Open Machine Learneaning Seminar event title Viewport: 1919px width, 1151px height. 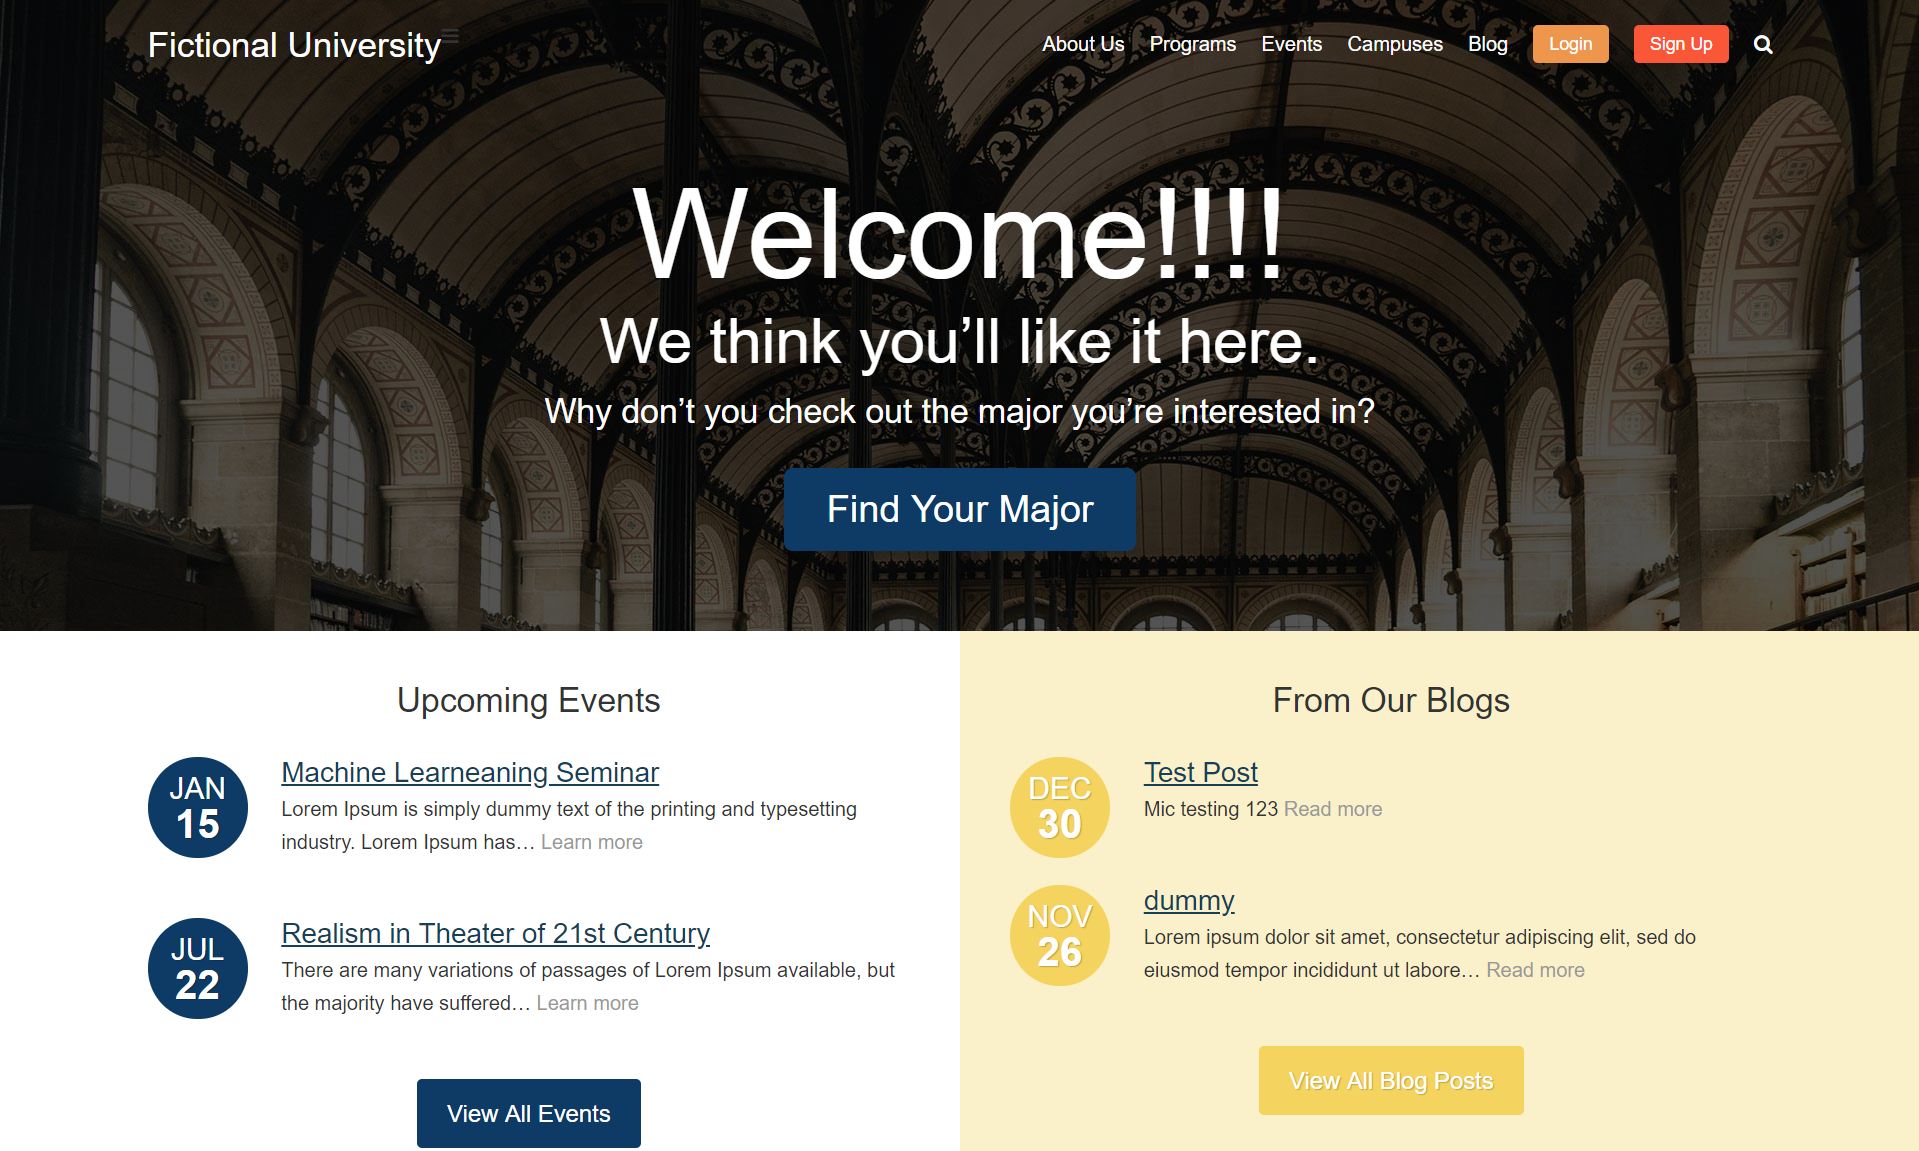pyautogui.click(x=470, y=772)
